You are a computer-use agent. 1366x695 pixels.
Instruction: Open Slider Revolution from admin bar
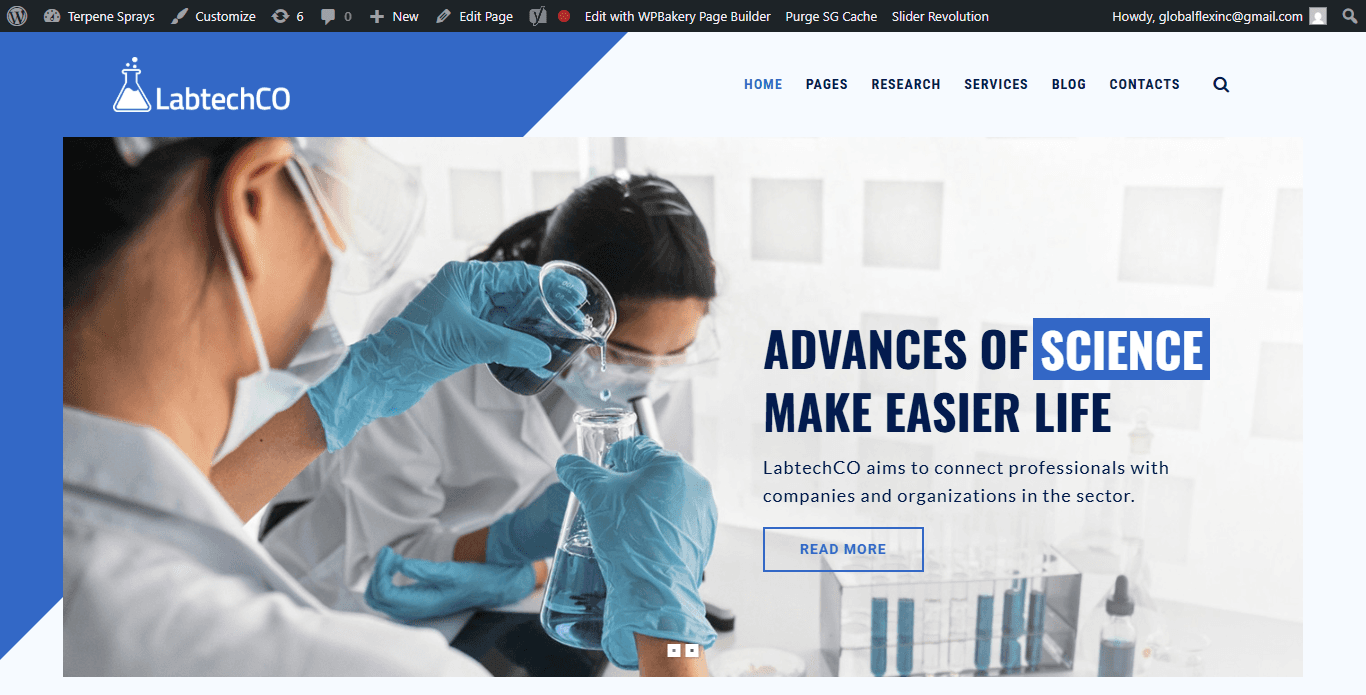(x=940, y=16)
